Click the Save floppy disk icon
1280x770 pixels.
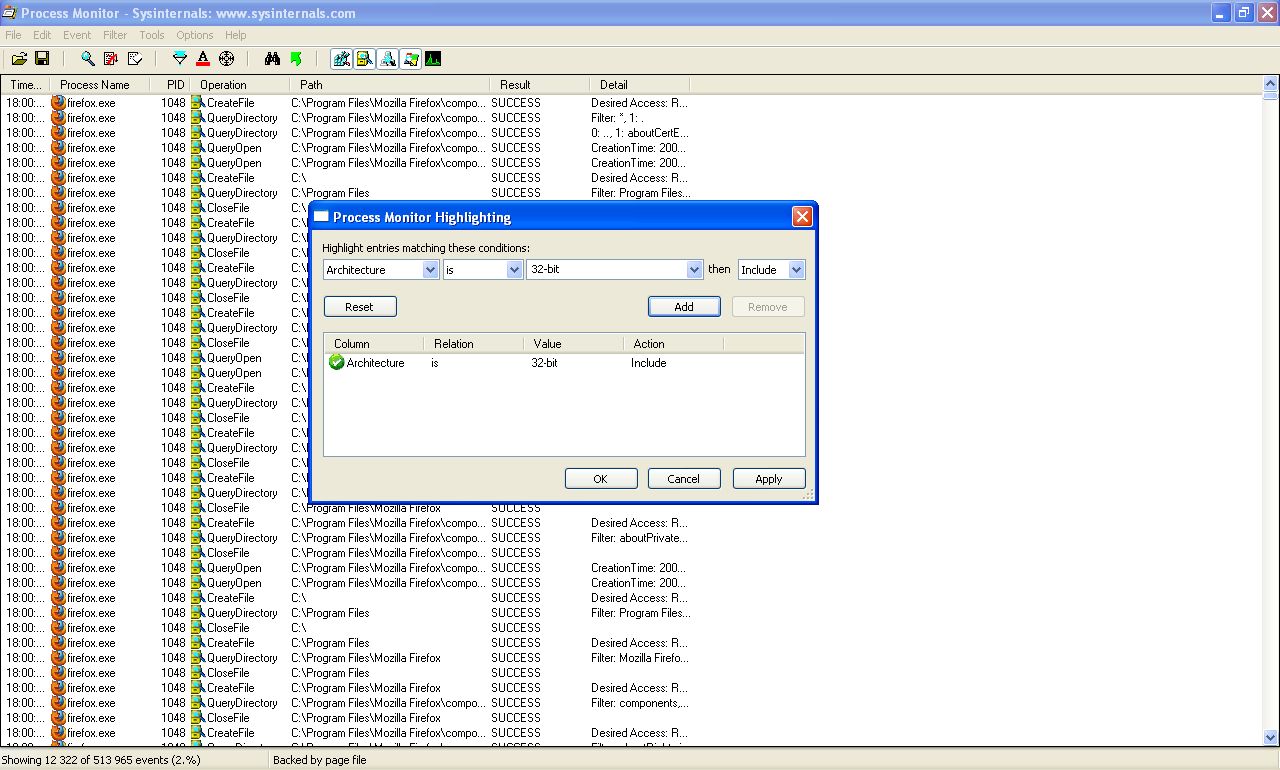click(42, 59)
